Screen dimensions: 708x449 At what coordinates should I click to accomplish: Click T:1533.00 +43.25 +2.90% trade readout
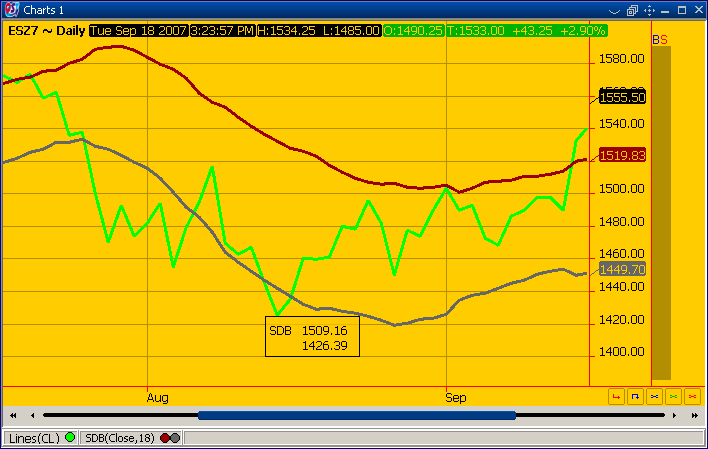coord(526,31)
